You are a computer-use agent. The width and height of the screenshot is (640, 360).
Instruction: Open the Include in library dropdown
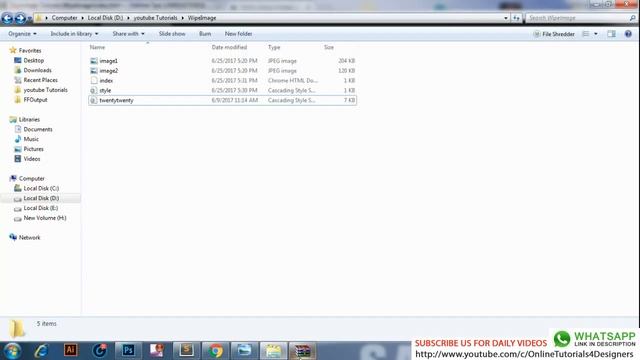74,34
